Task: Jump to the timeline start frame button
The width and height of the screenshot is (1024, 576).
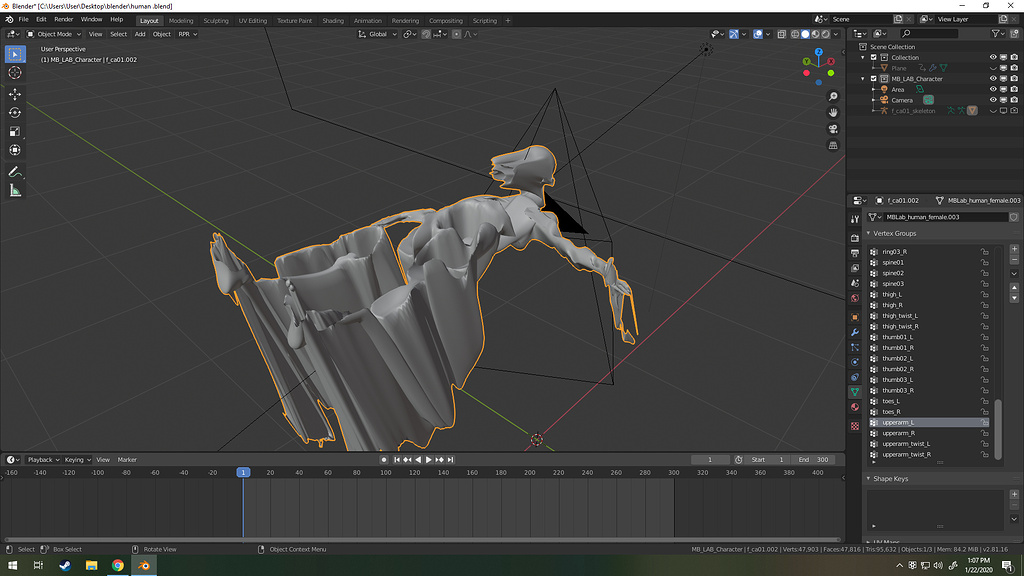Action: click(396, 460)
